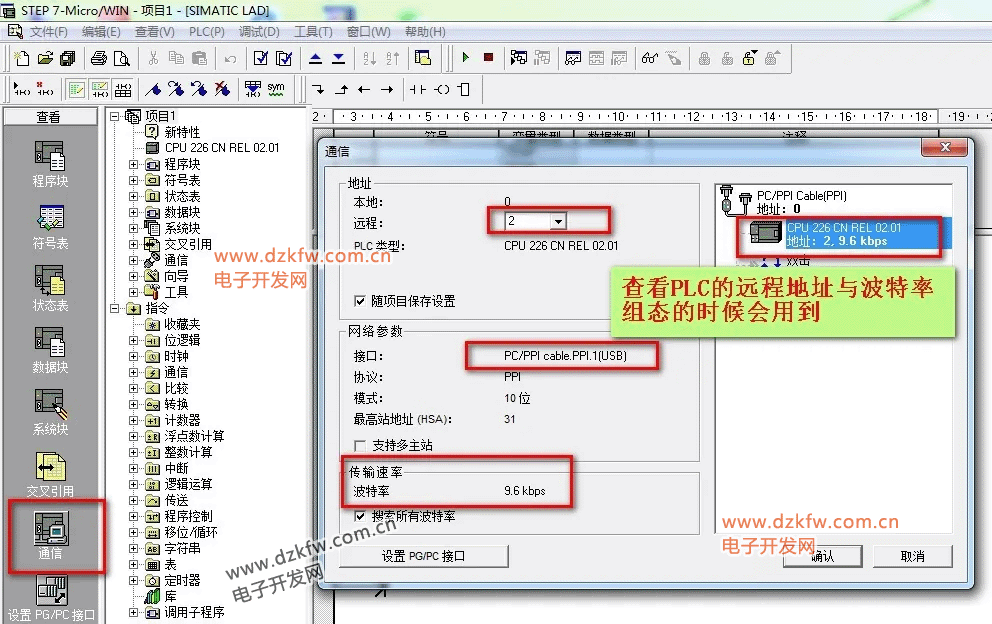
Task: Open the 远程 address dropdown
Action: pos(558,222)
